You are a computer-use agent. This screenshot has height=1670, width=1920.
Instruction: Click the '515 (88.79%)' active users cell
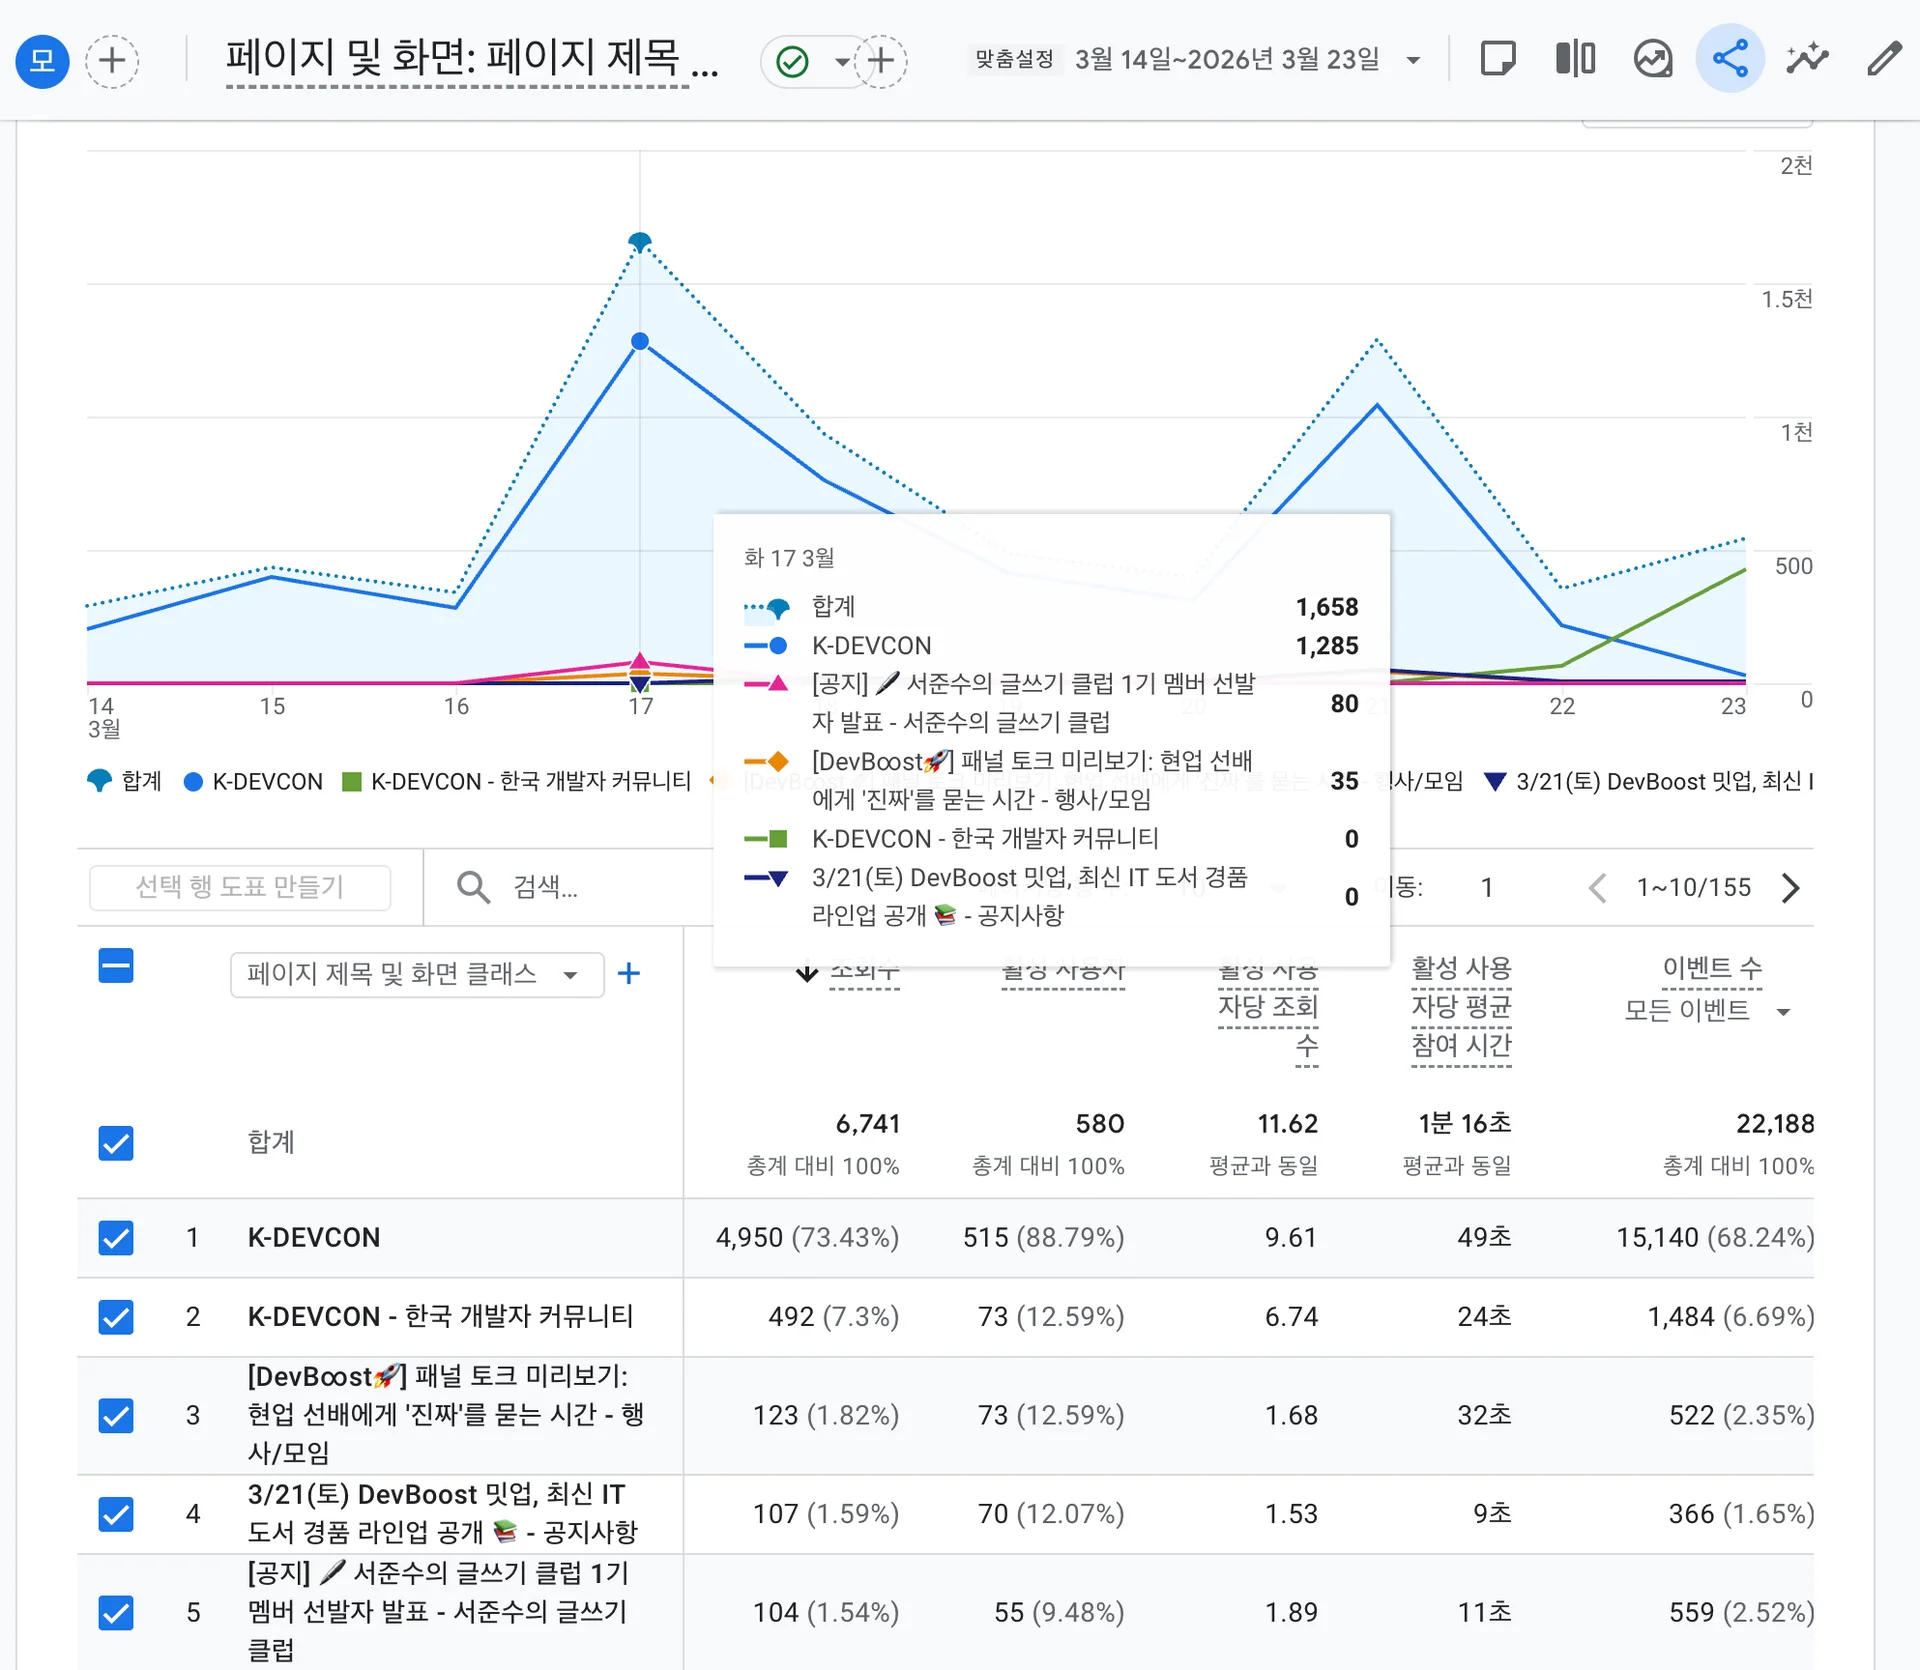pyautogui.click(x=1043, y=1237)
